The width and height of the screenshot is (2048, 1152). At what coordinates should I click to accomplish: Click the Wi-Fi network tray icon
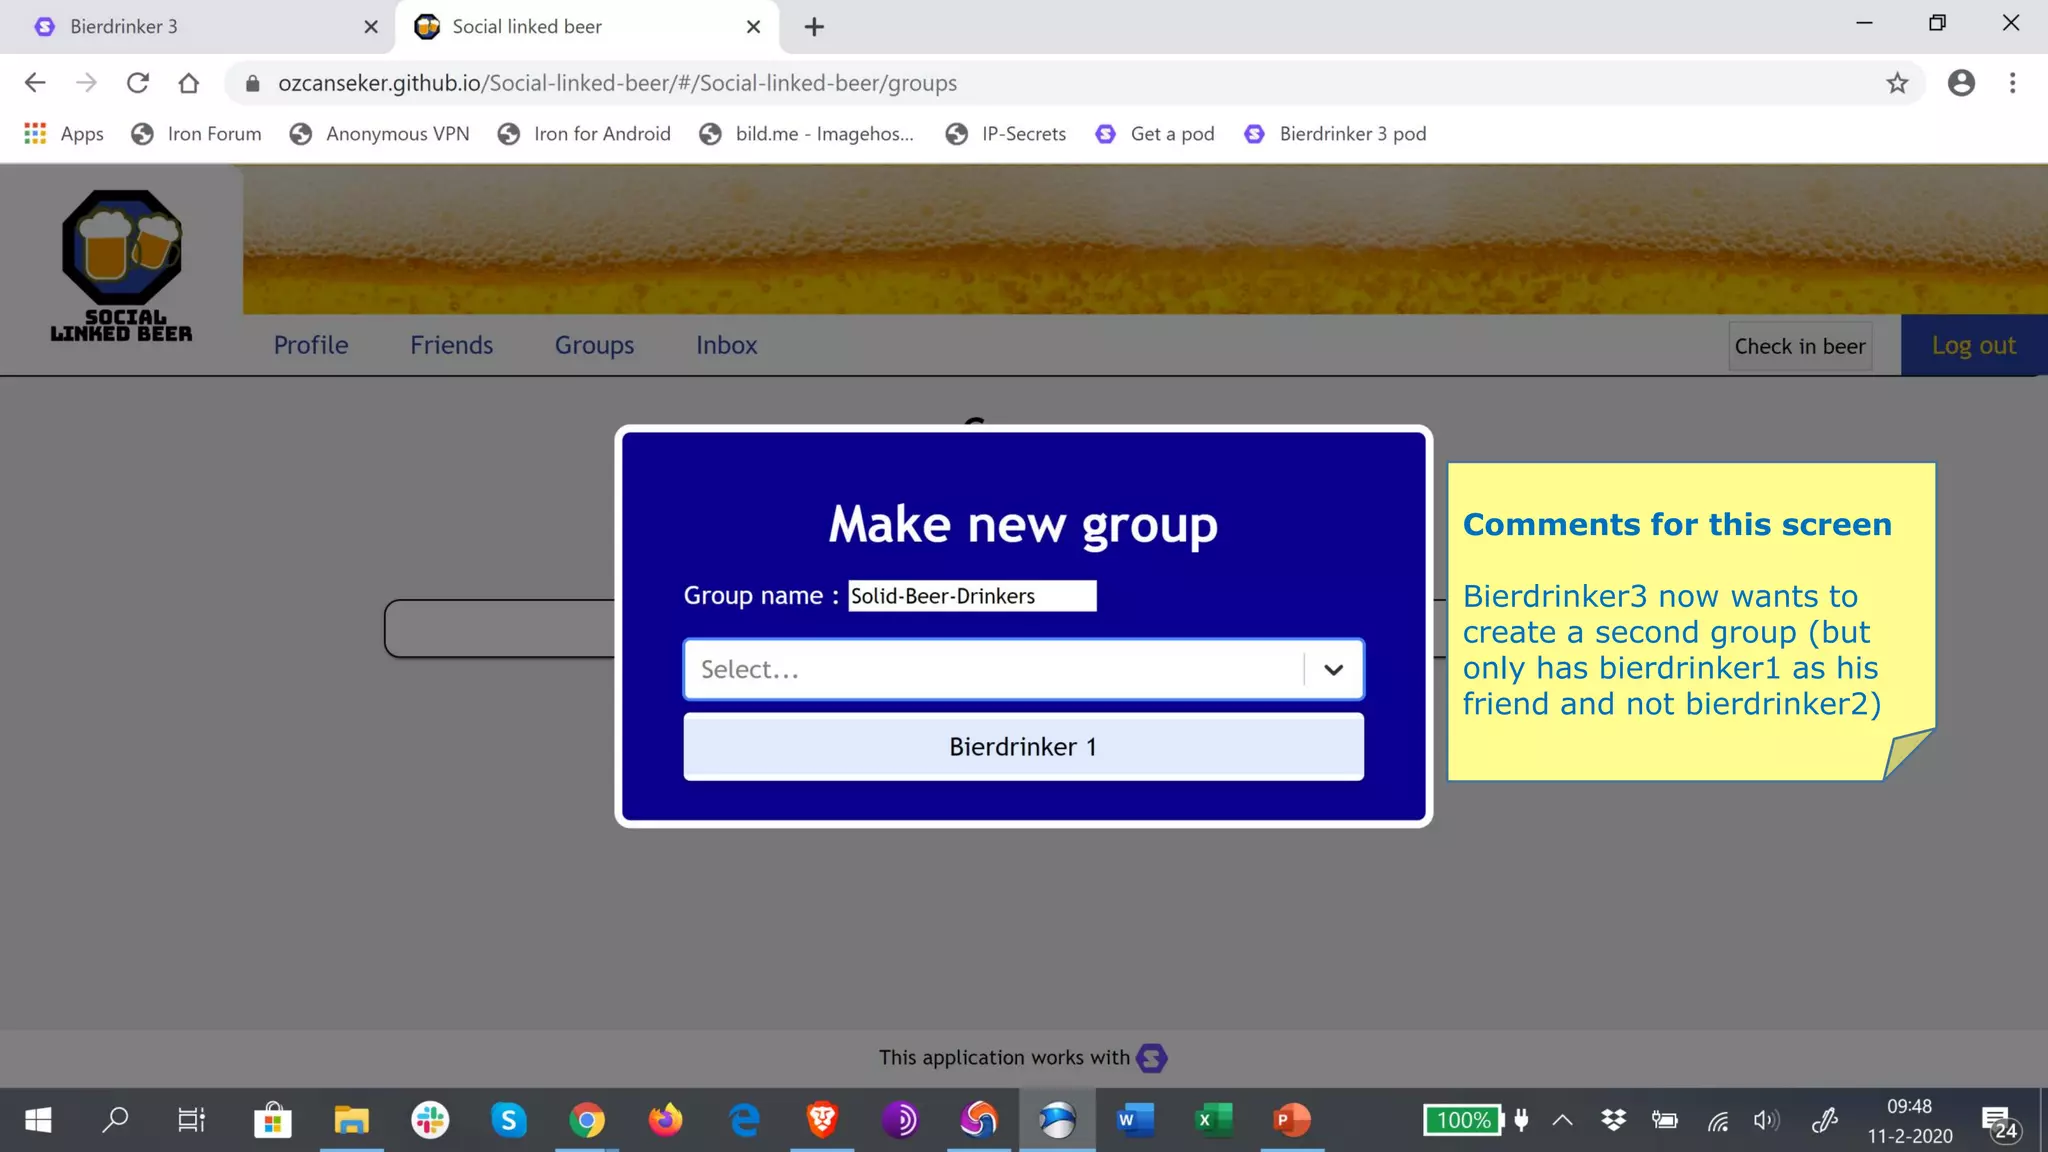[x=1718, y=1120]
